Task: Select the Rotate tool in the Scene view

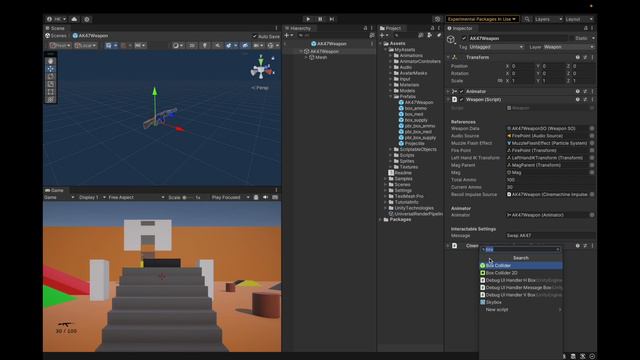Action: click(x=51, y=77)
